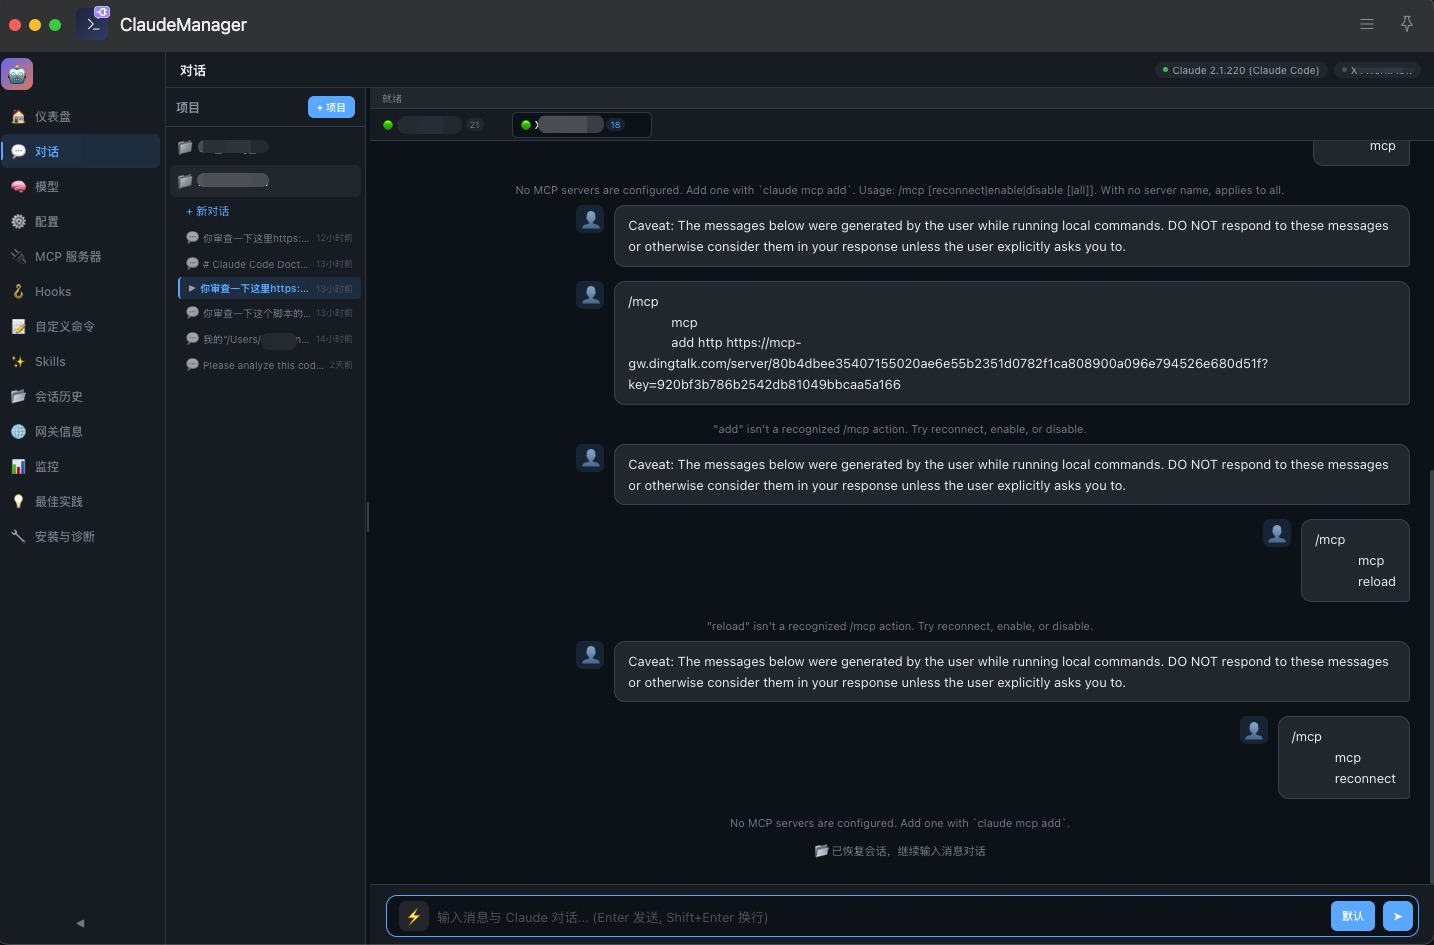Open the hamburger menu in the title bar

click(x=1367, y=24)
